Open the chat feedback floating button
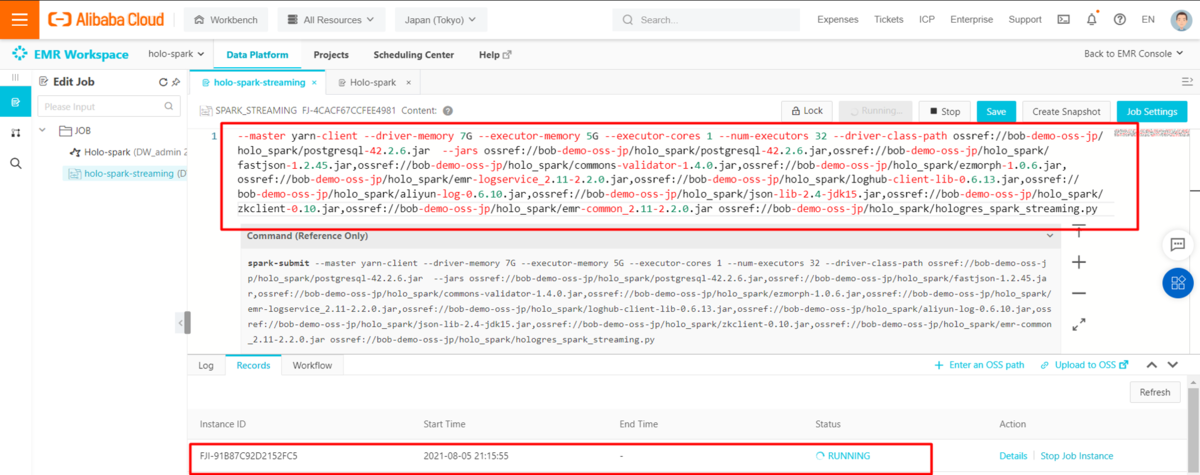Screen dimensions: 1200x475 1177,243
